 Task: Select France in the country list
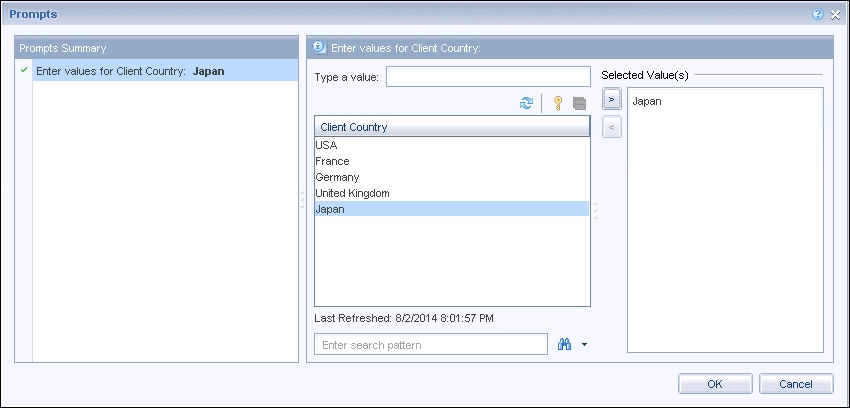[x=332, y=161]
